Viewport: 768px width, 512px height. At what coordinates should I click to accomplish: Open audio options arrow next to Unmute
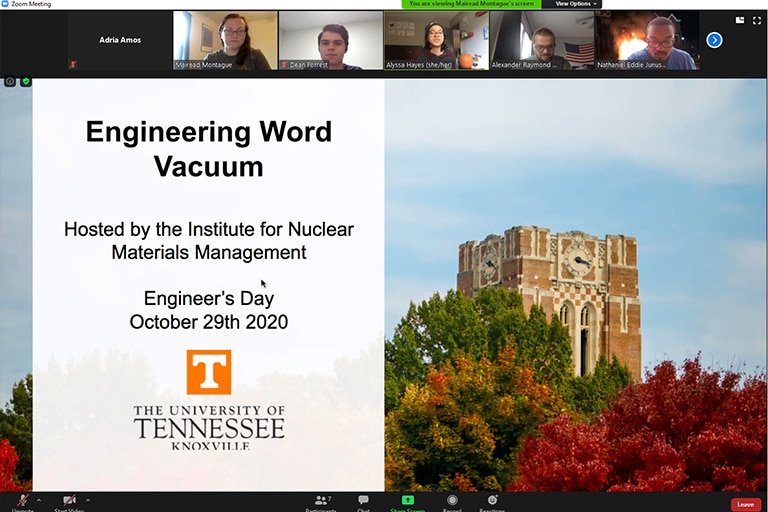[39, 500]
